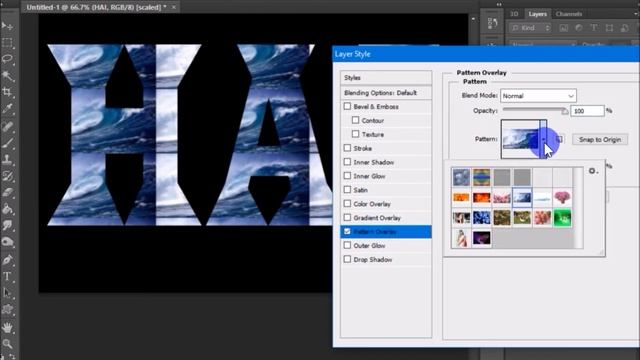
Task: Click the pattern Opacity slider track
Action: pyautogui.click(x=535, y=110)
